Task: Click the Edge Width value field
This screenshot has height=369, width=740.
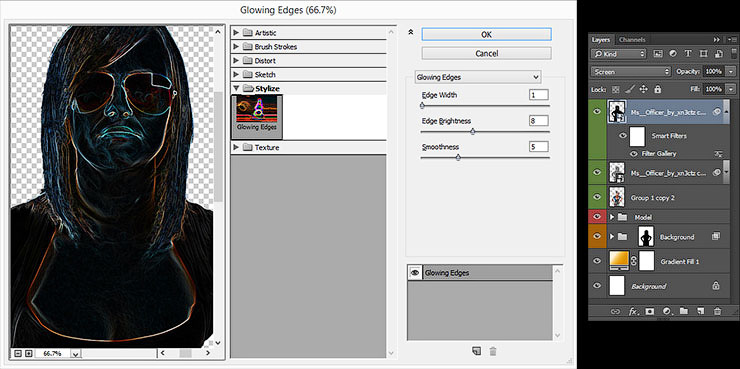Action: 538,95
